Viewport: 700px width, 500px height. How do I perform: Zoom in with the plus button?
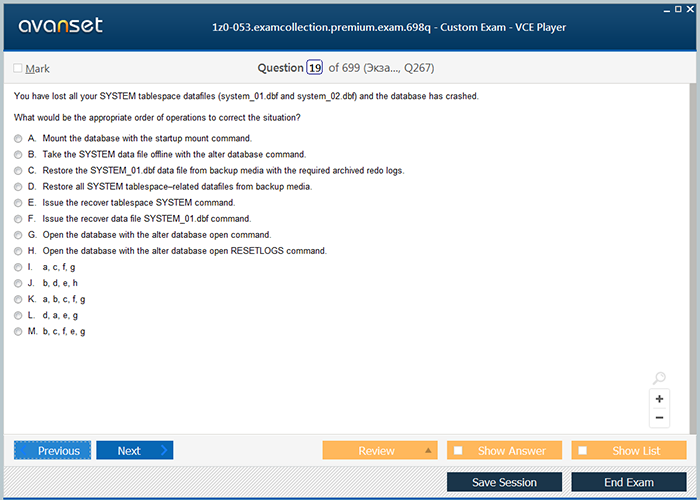659,399
